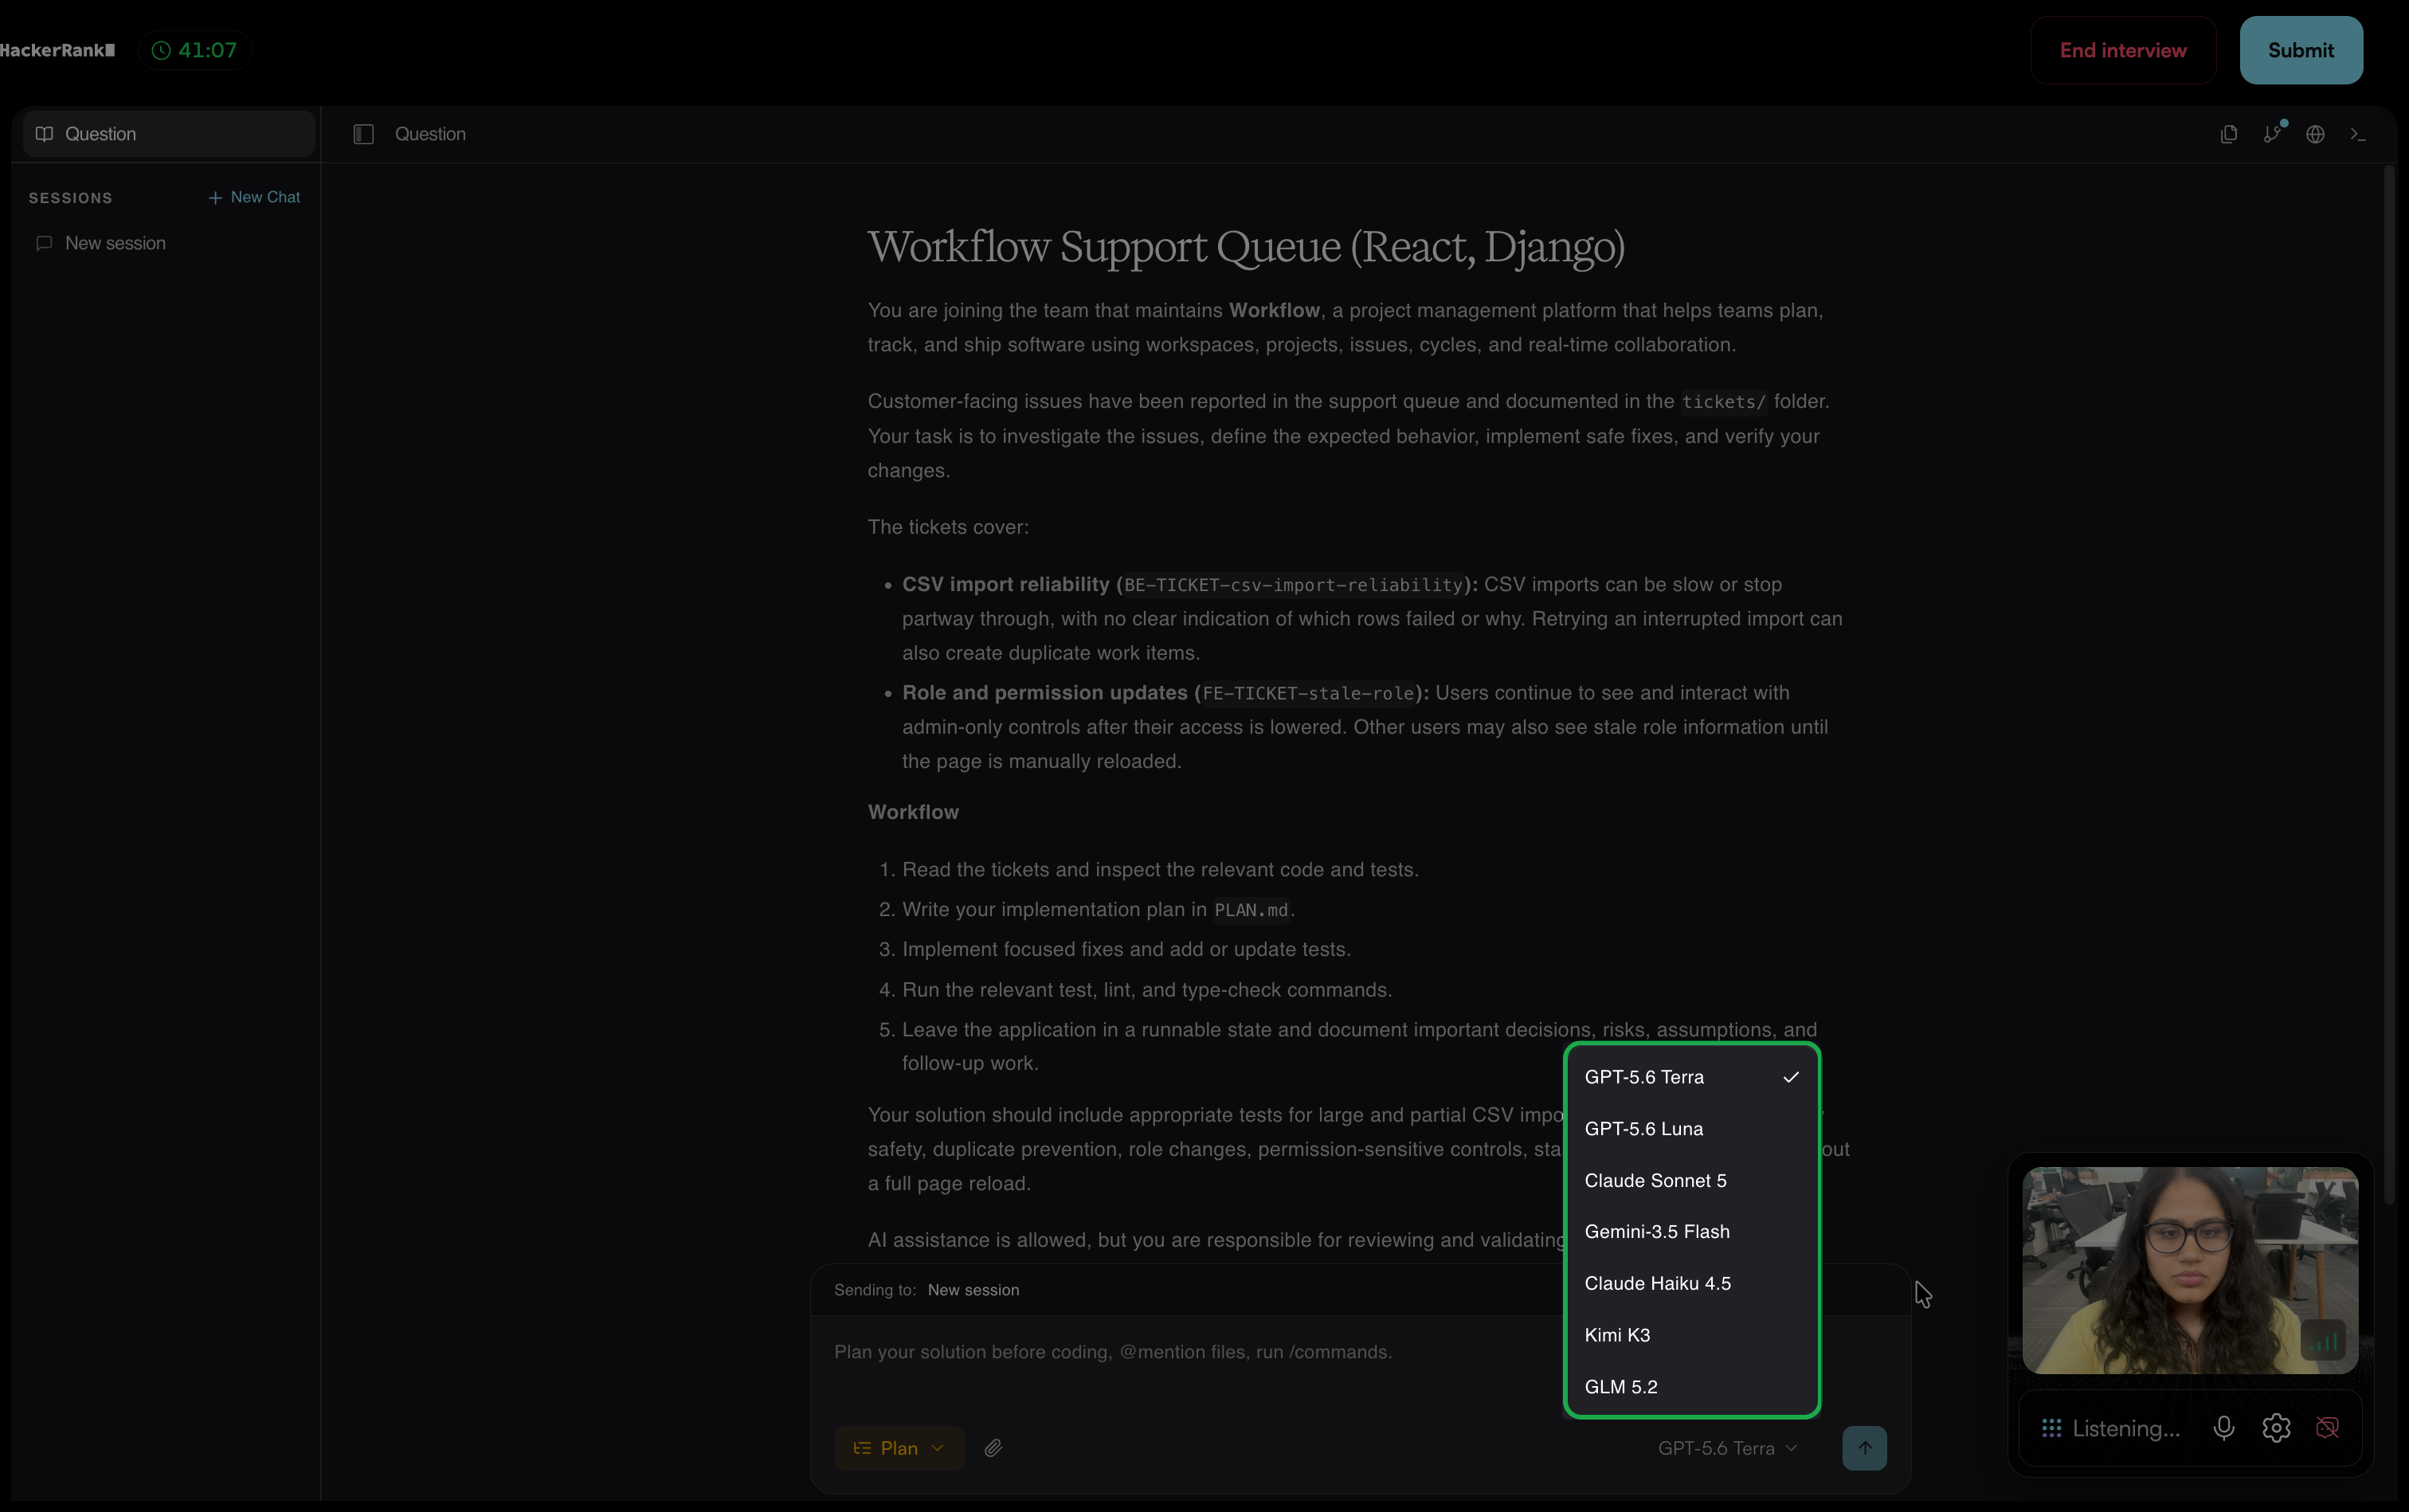Toggle the microphone icon
The width and height of the screenshot is (2409, 1512).
[2224, 1428]
